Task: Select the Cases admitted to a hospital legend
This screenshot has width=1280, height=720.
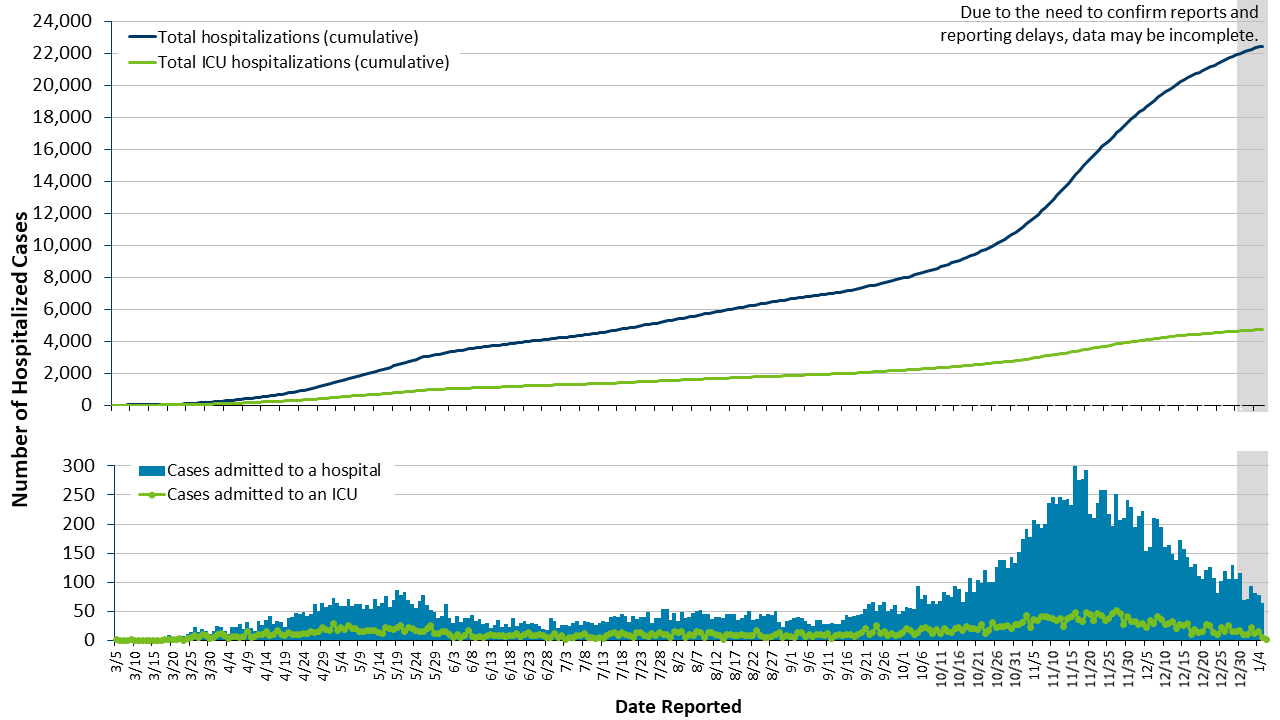Action: click(273, 470)
